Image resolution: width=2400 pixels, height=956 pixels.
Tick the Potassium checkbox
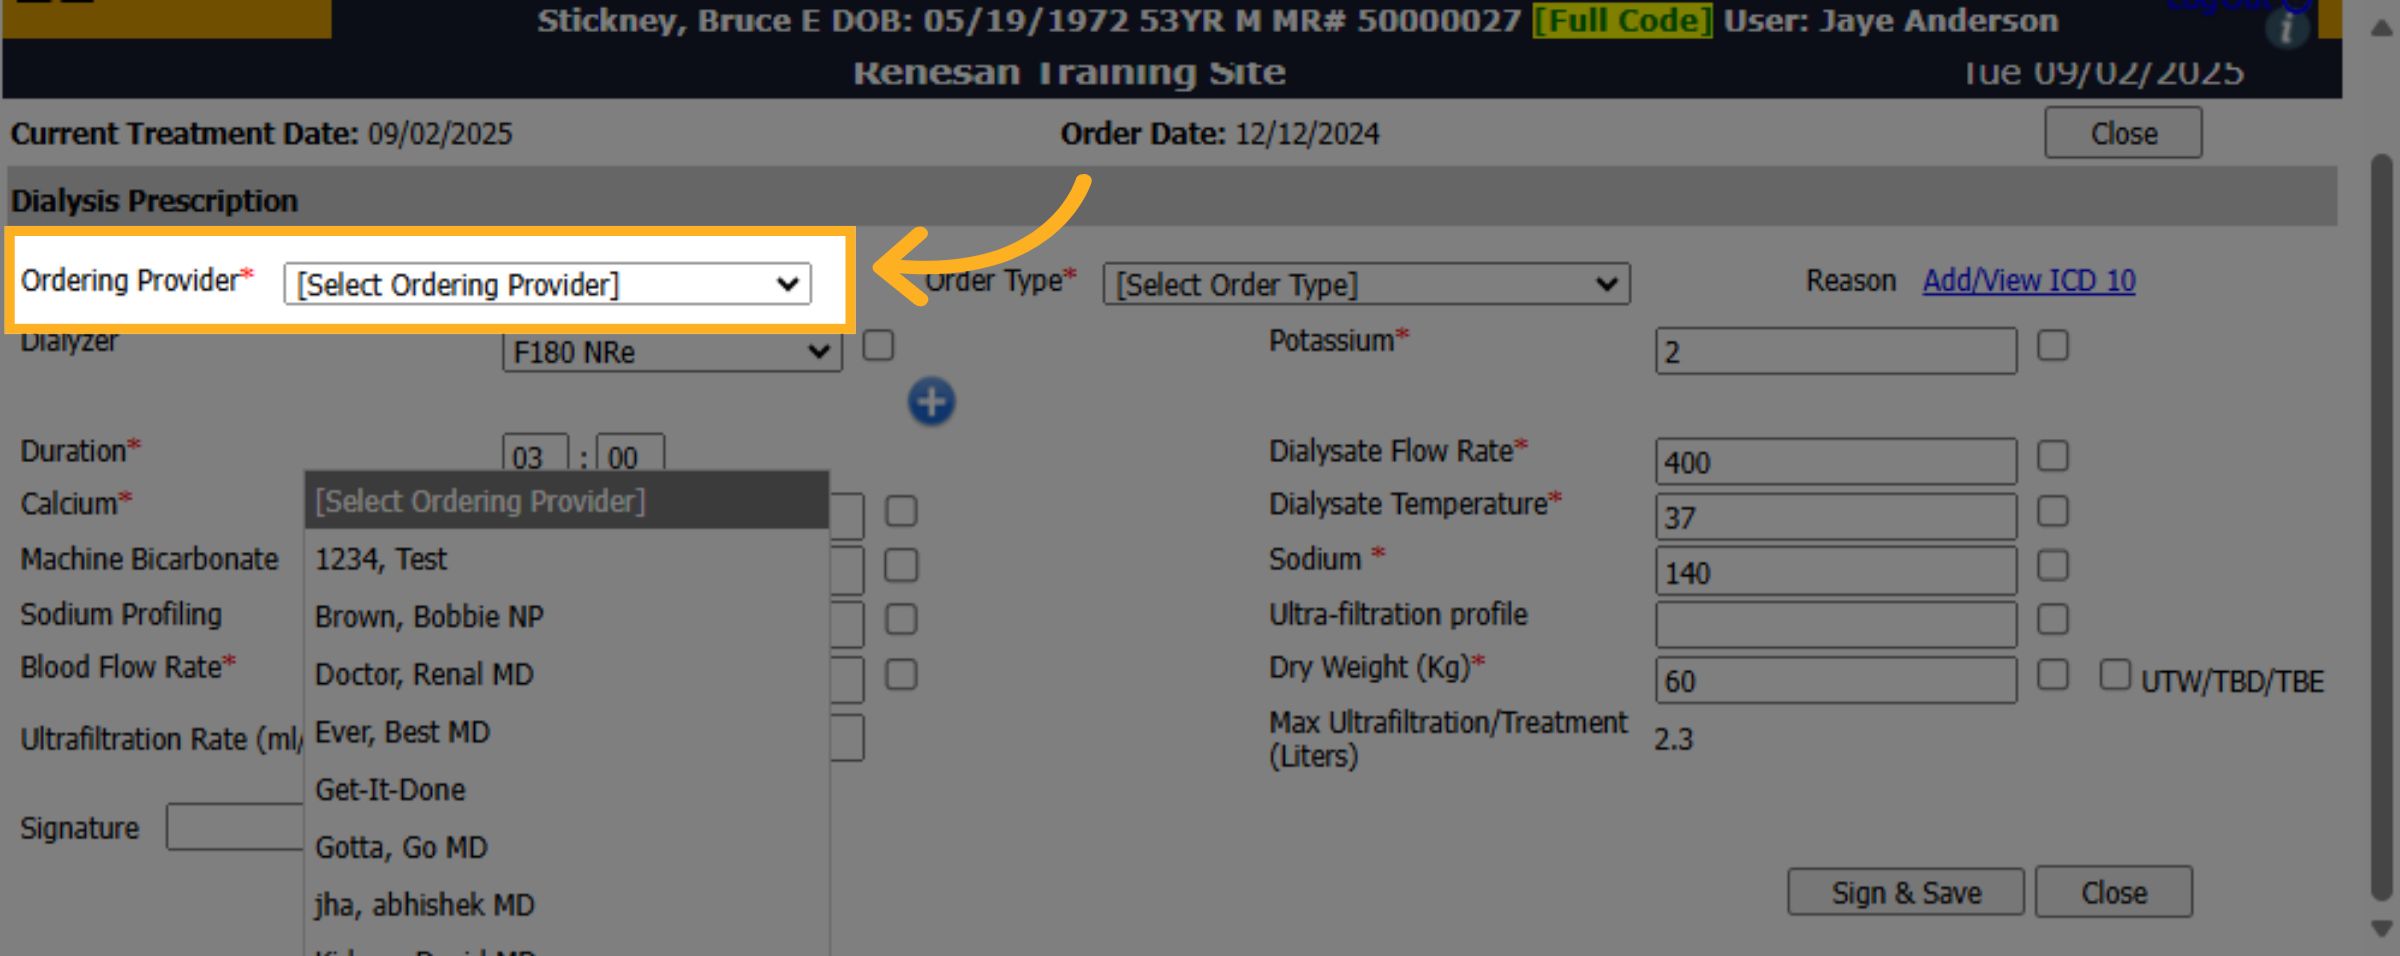tap(2053, 345)
